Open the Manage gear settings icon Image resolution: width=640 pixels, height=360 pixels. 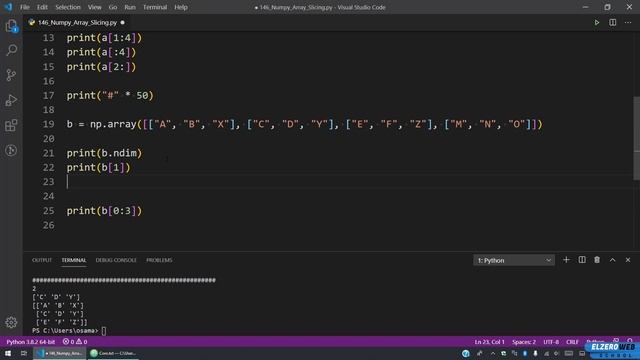pos(11,322)
